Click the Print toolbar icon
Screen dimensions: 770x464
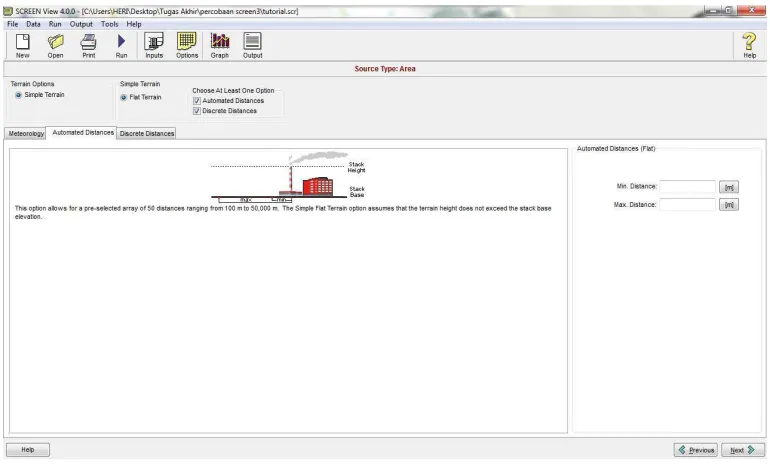(x=88, y=46)
